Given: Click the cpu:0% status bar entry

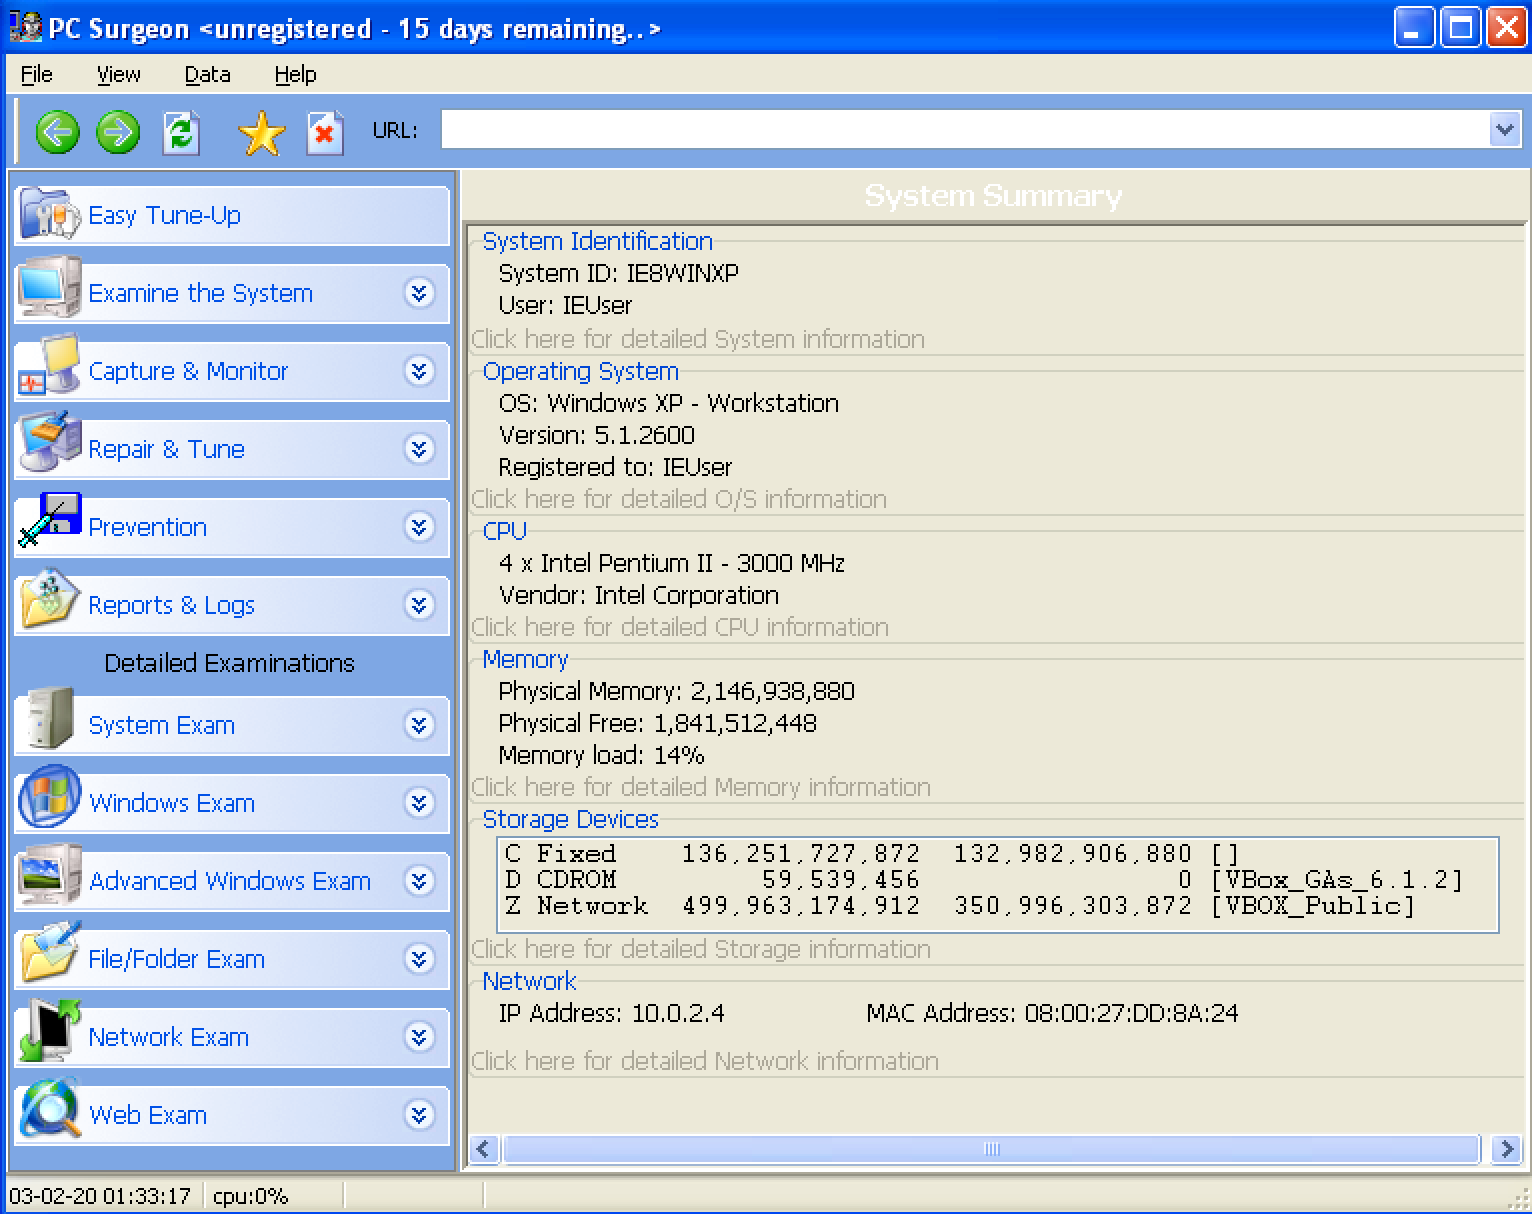Looking at the screenshot, I should pos(251,1196).
